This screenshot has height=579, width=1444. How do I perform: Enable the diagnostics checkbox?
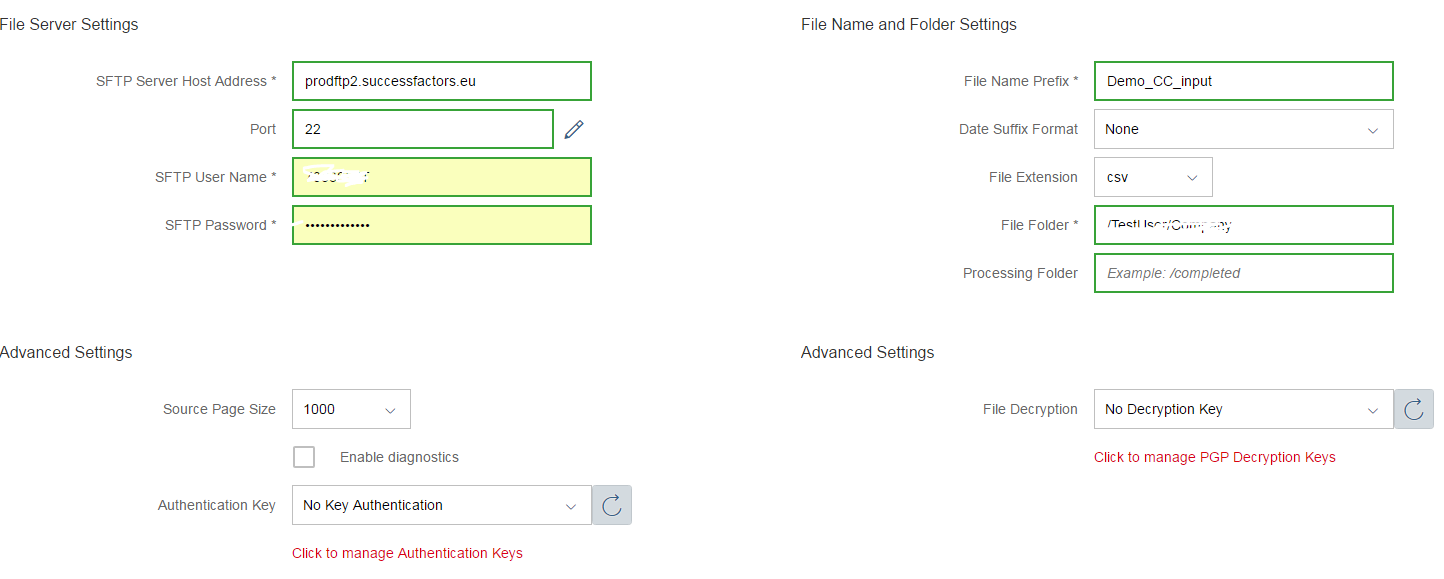[304, 457]
